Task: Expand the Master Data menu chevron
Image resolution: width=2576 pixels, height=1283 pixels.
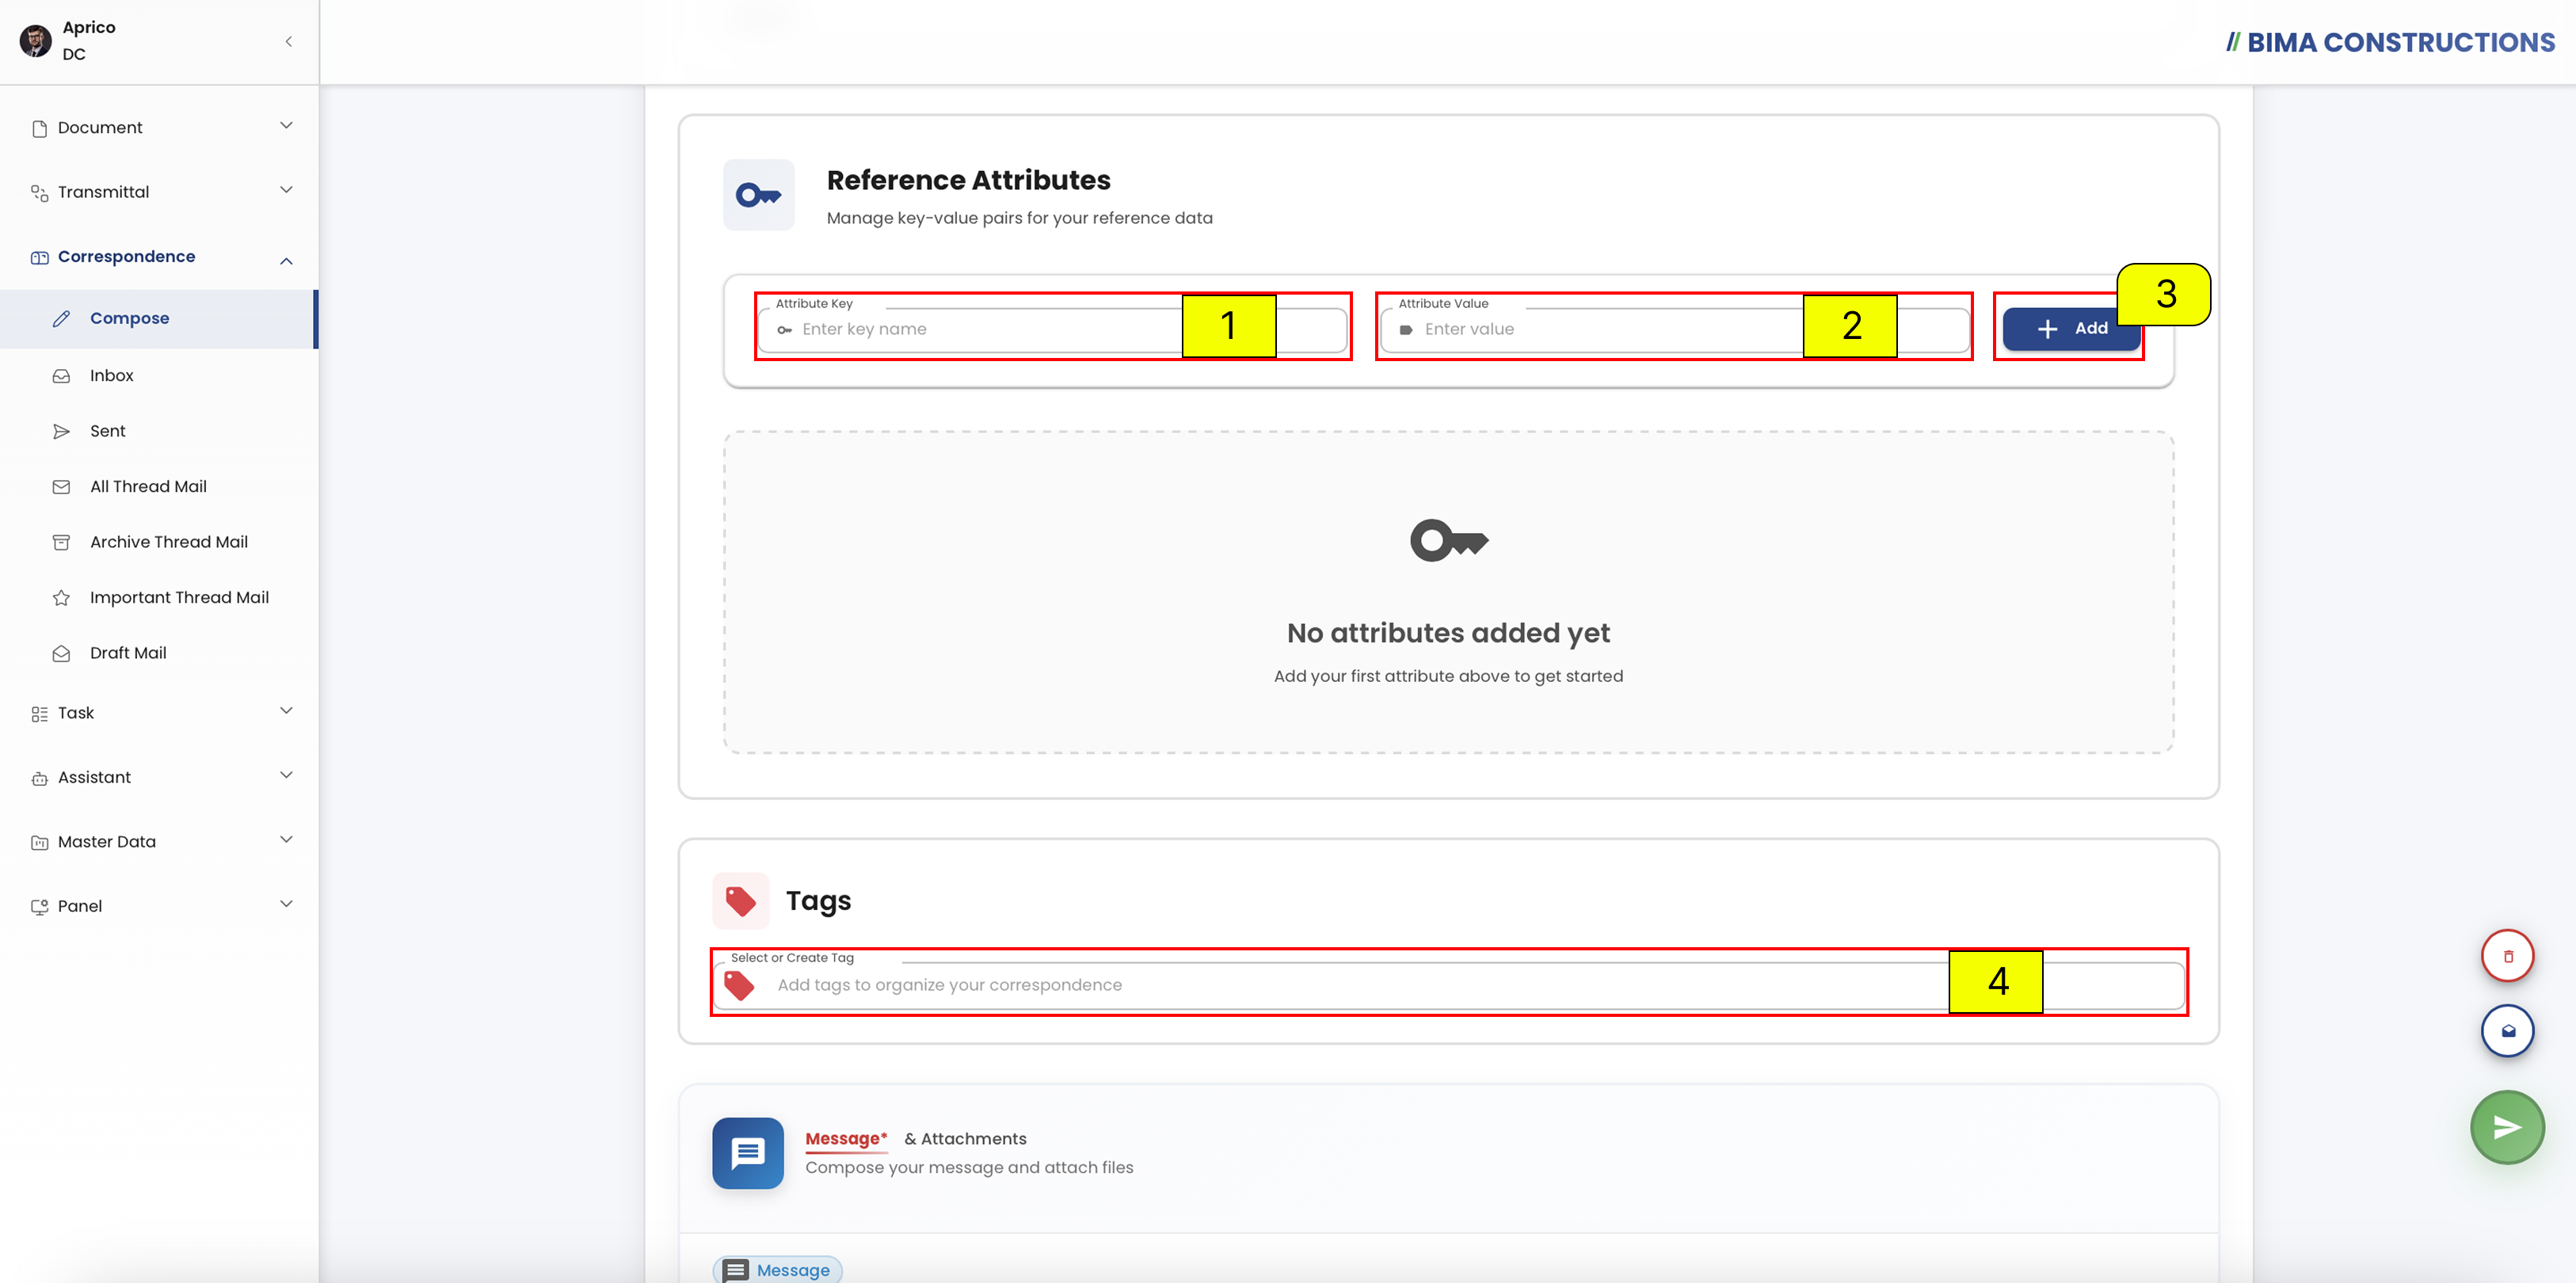Action: 286,840
